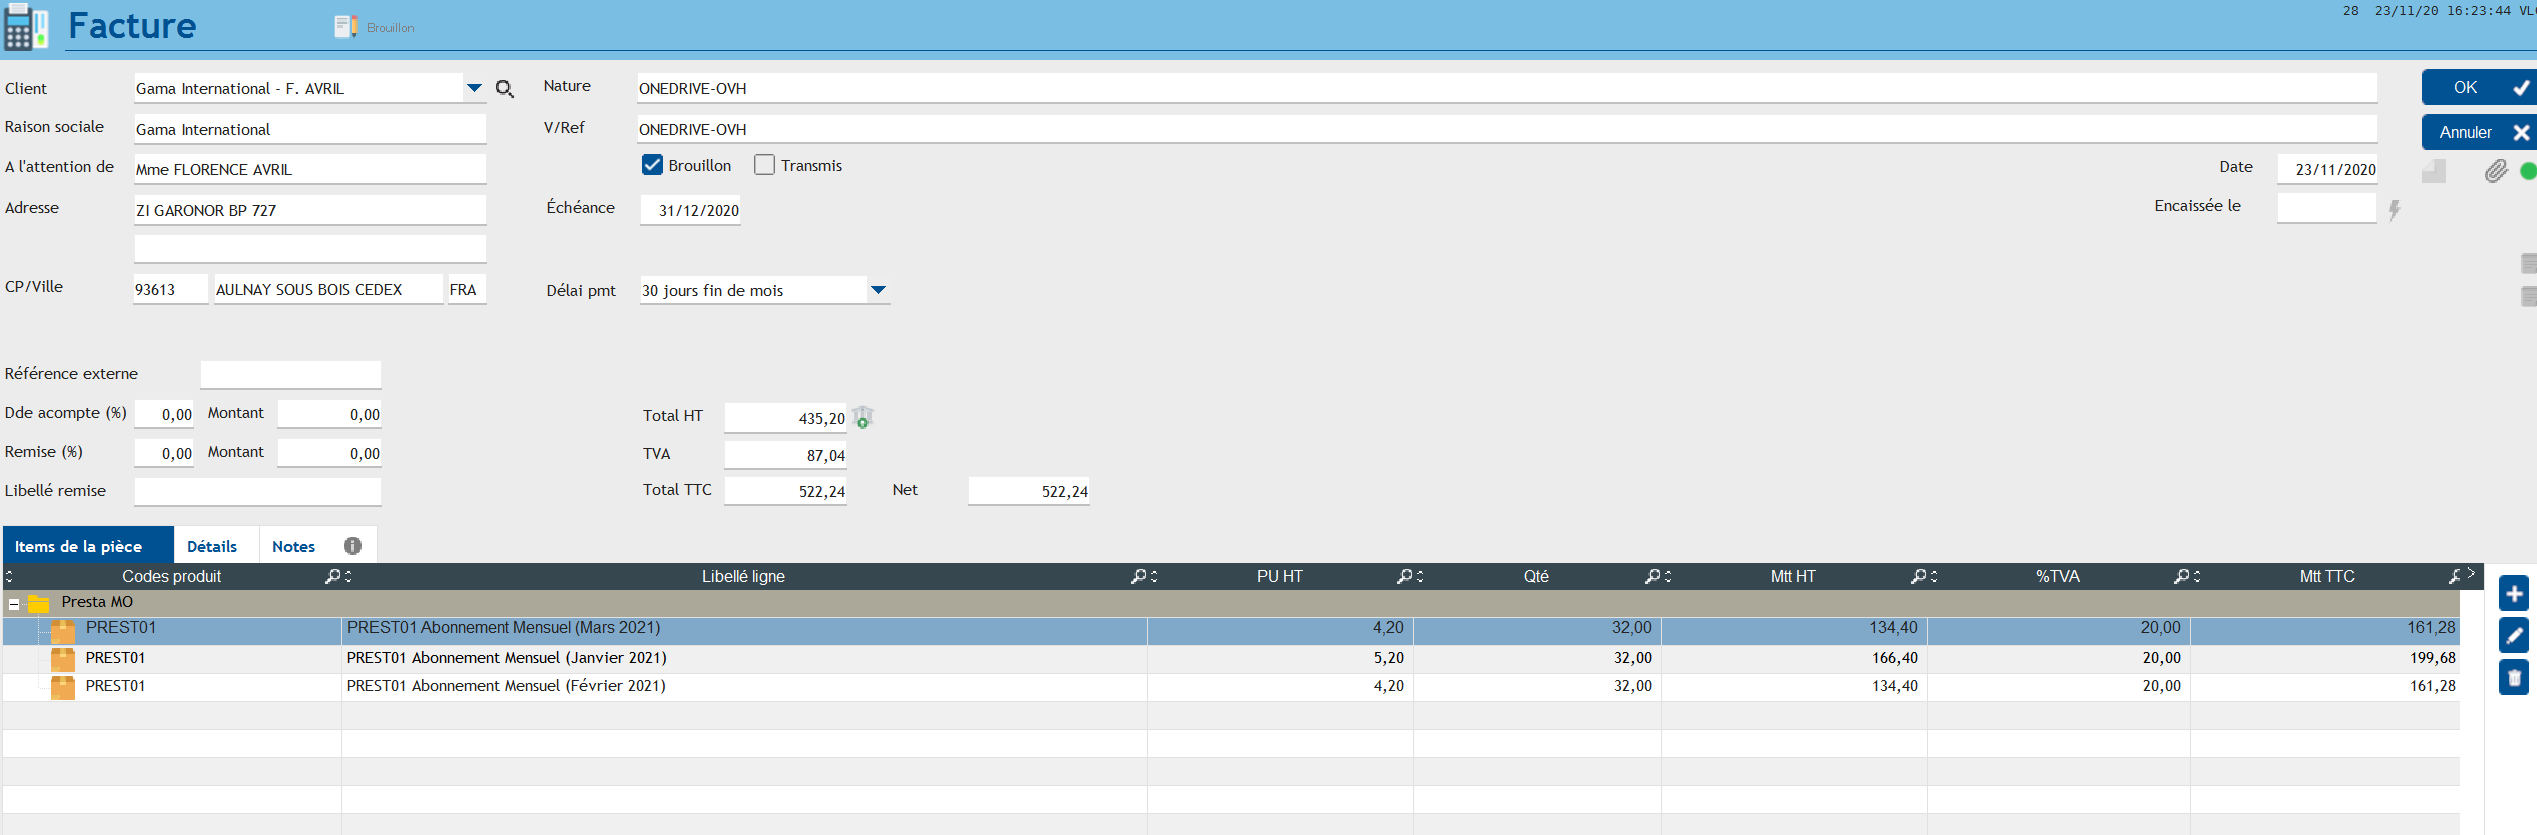Click the client search magnifier icon
The image size is (2537, 835).
[505, 89]
